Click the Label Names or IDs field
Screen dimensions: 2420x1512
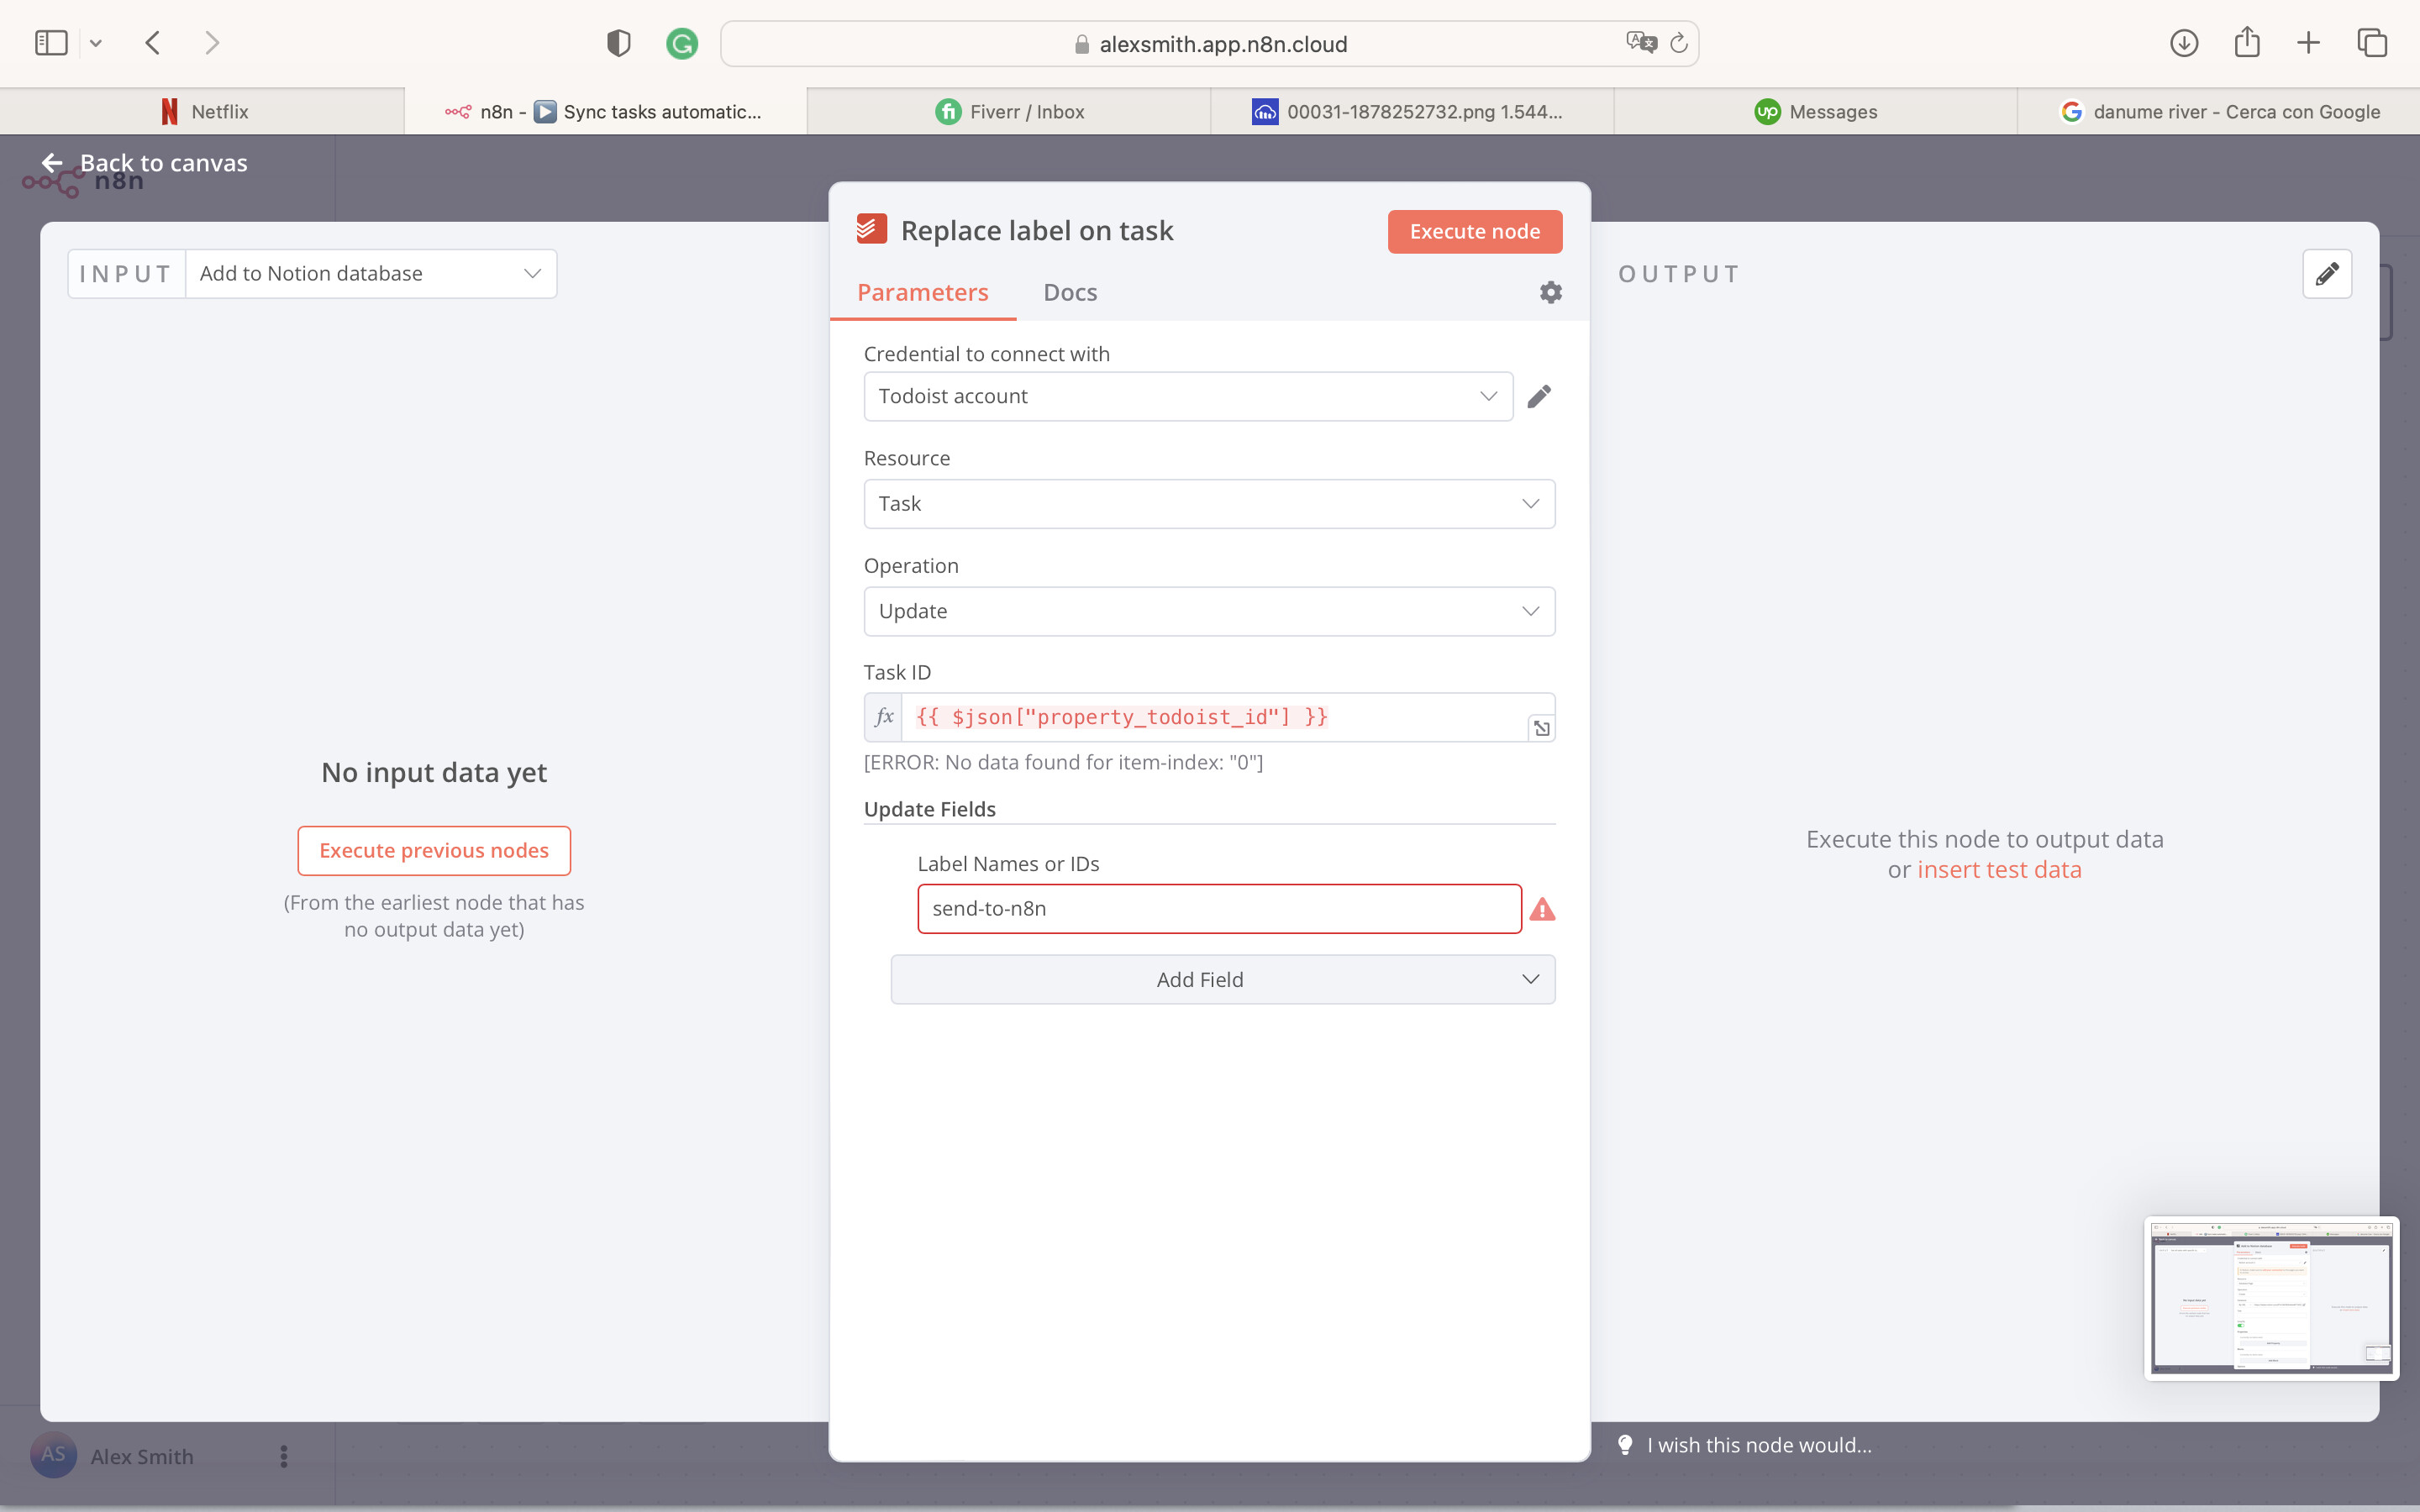pos(1218,909)
